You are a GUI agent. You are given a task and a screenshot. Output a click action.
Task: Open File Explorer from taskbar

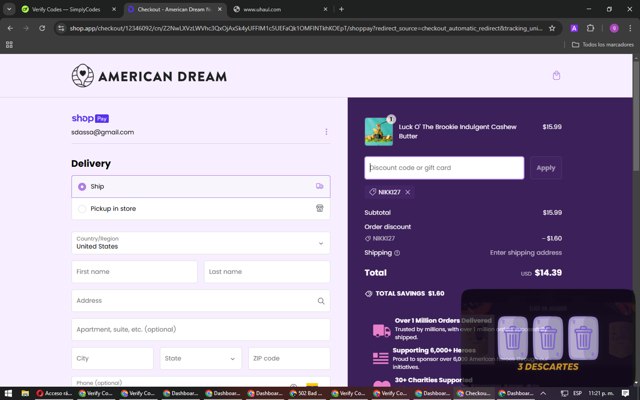tap(25, 393)
